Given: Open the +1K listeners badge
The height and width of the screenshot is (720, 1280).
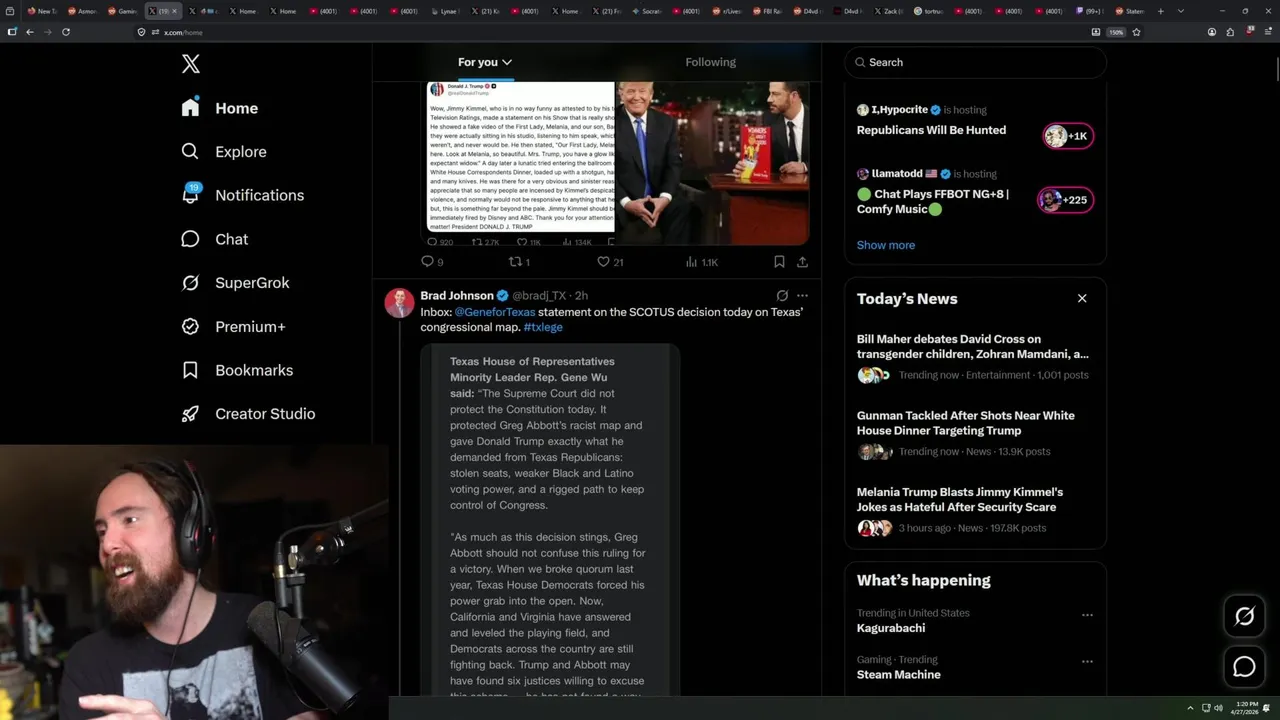Looking at the screenshot, I should point(1068,136).
